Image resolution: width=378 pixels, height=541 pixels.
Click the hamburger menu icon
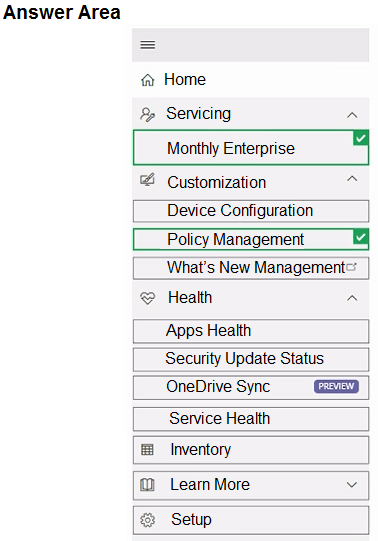(x=148, y=45)
